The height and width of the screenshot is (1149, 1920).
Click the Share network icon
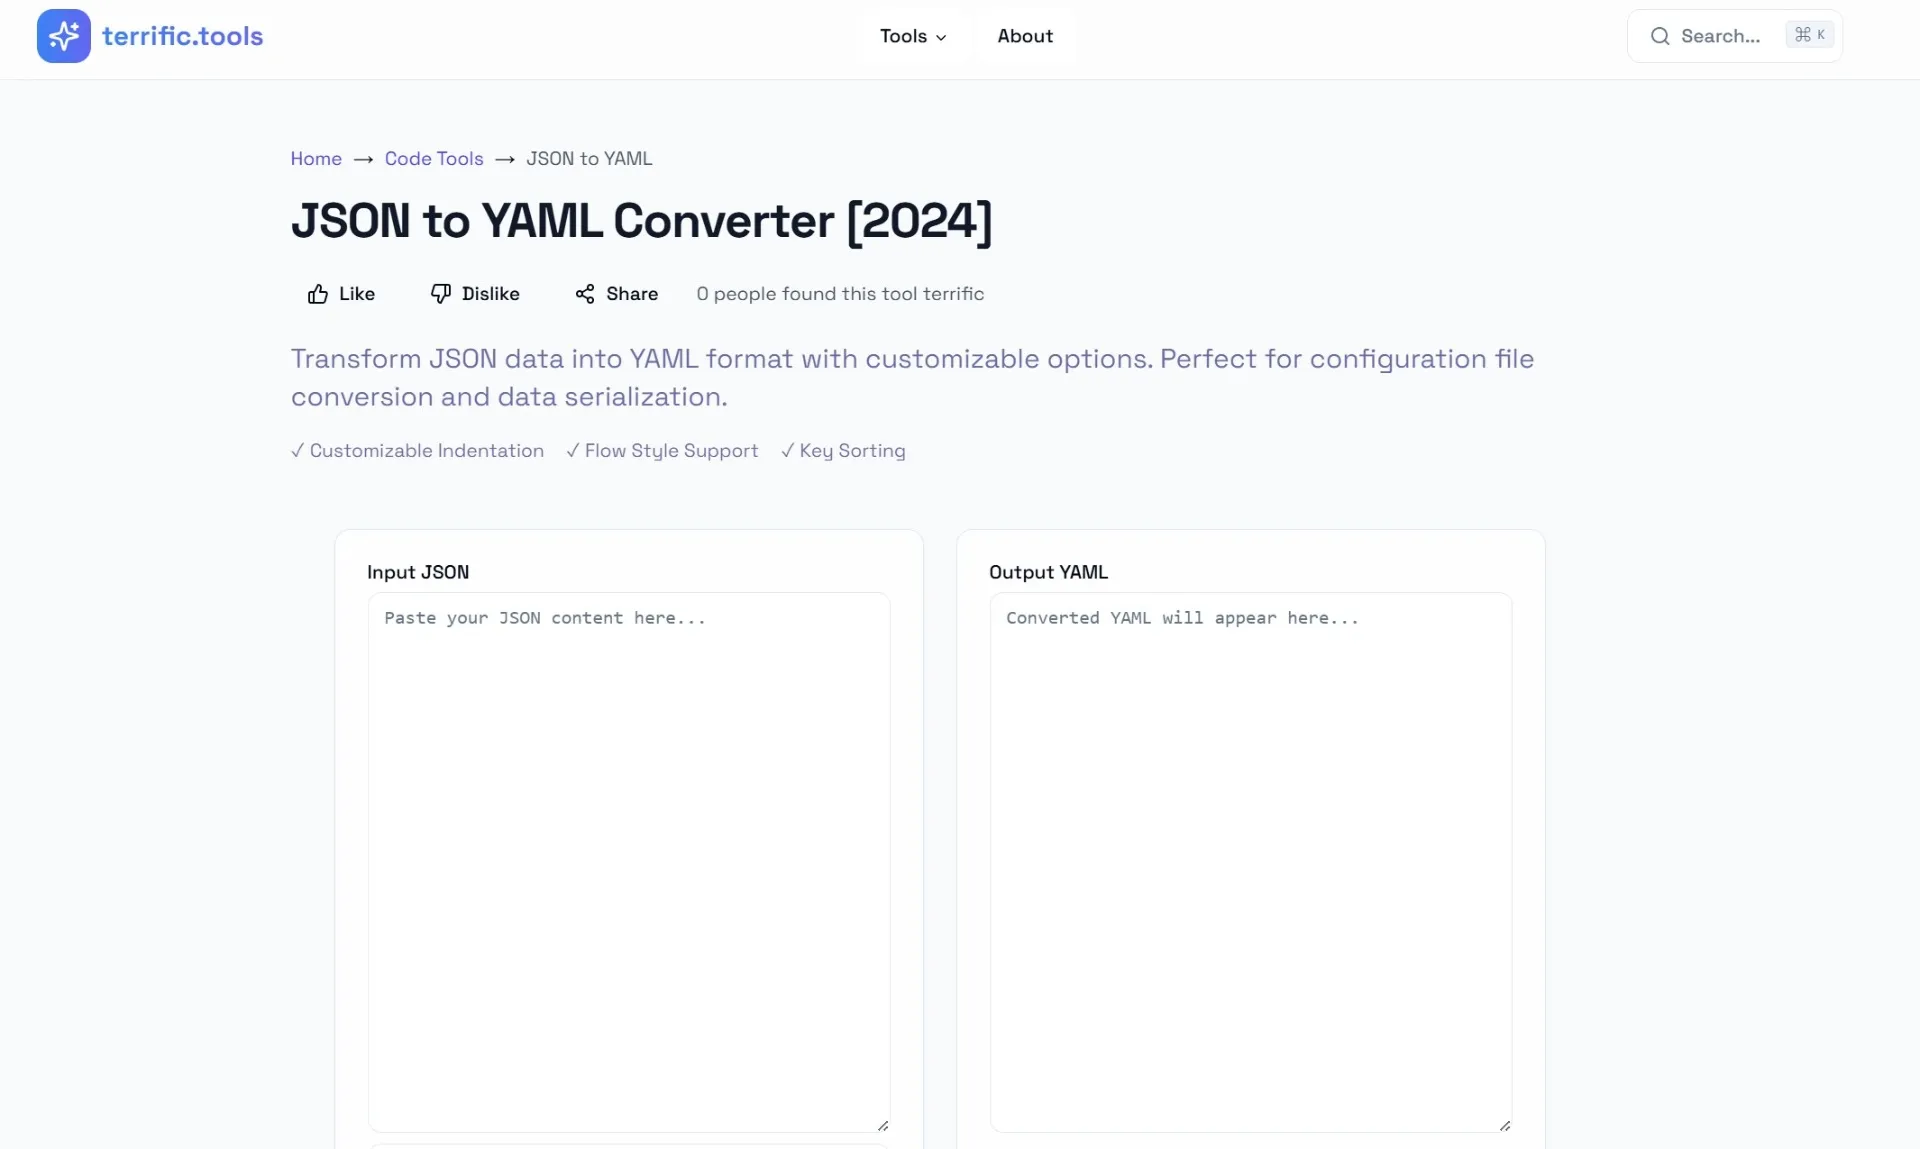(x=585, y=294)
